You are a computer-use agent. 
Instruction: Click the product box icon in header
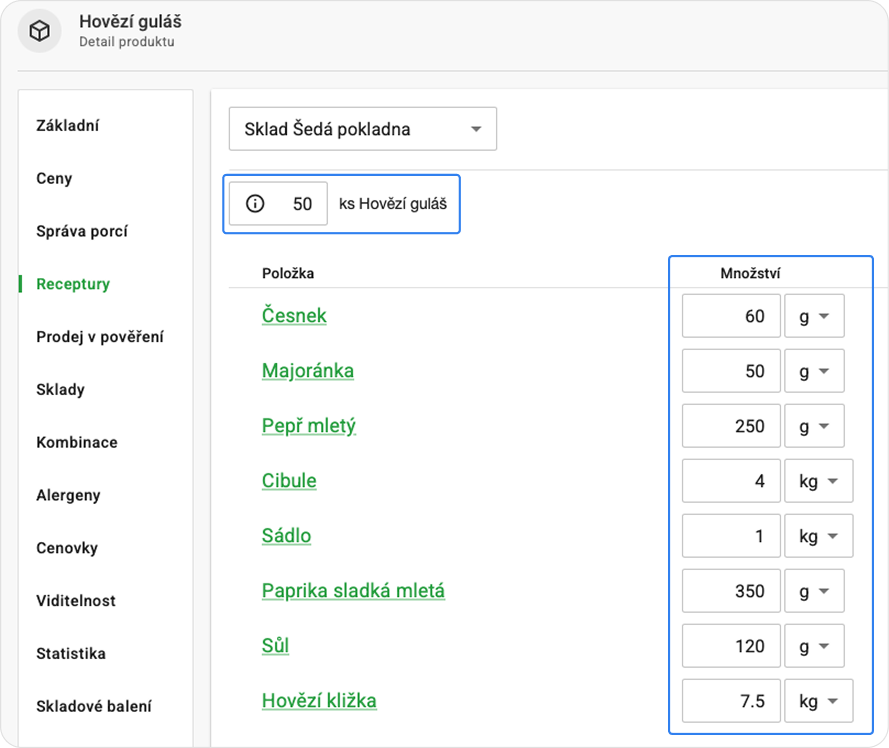[39, 32]
